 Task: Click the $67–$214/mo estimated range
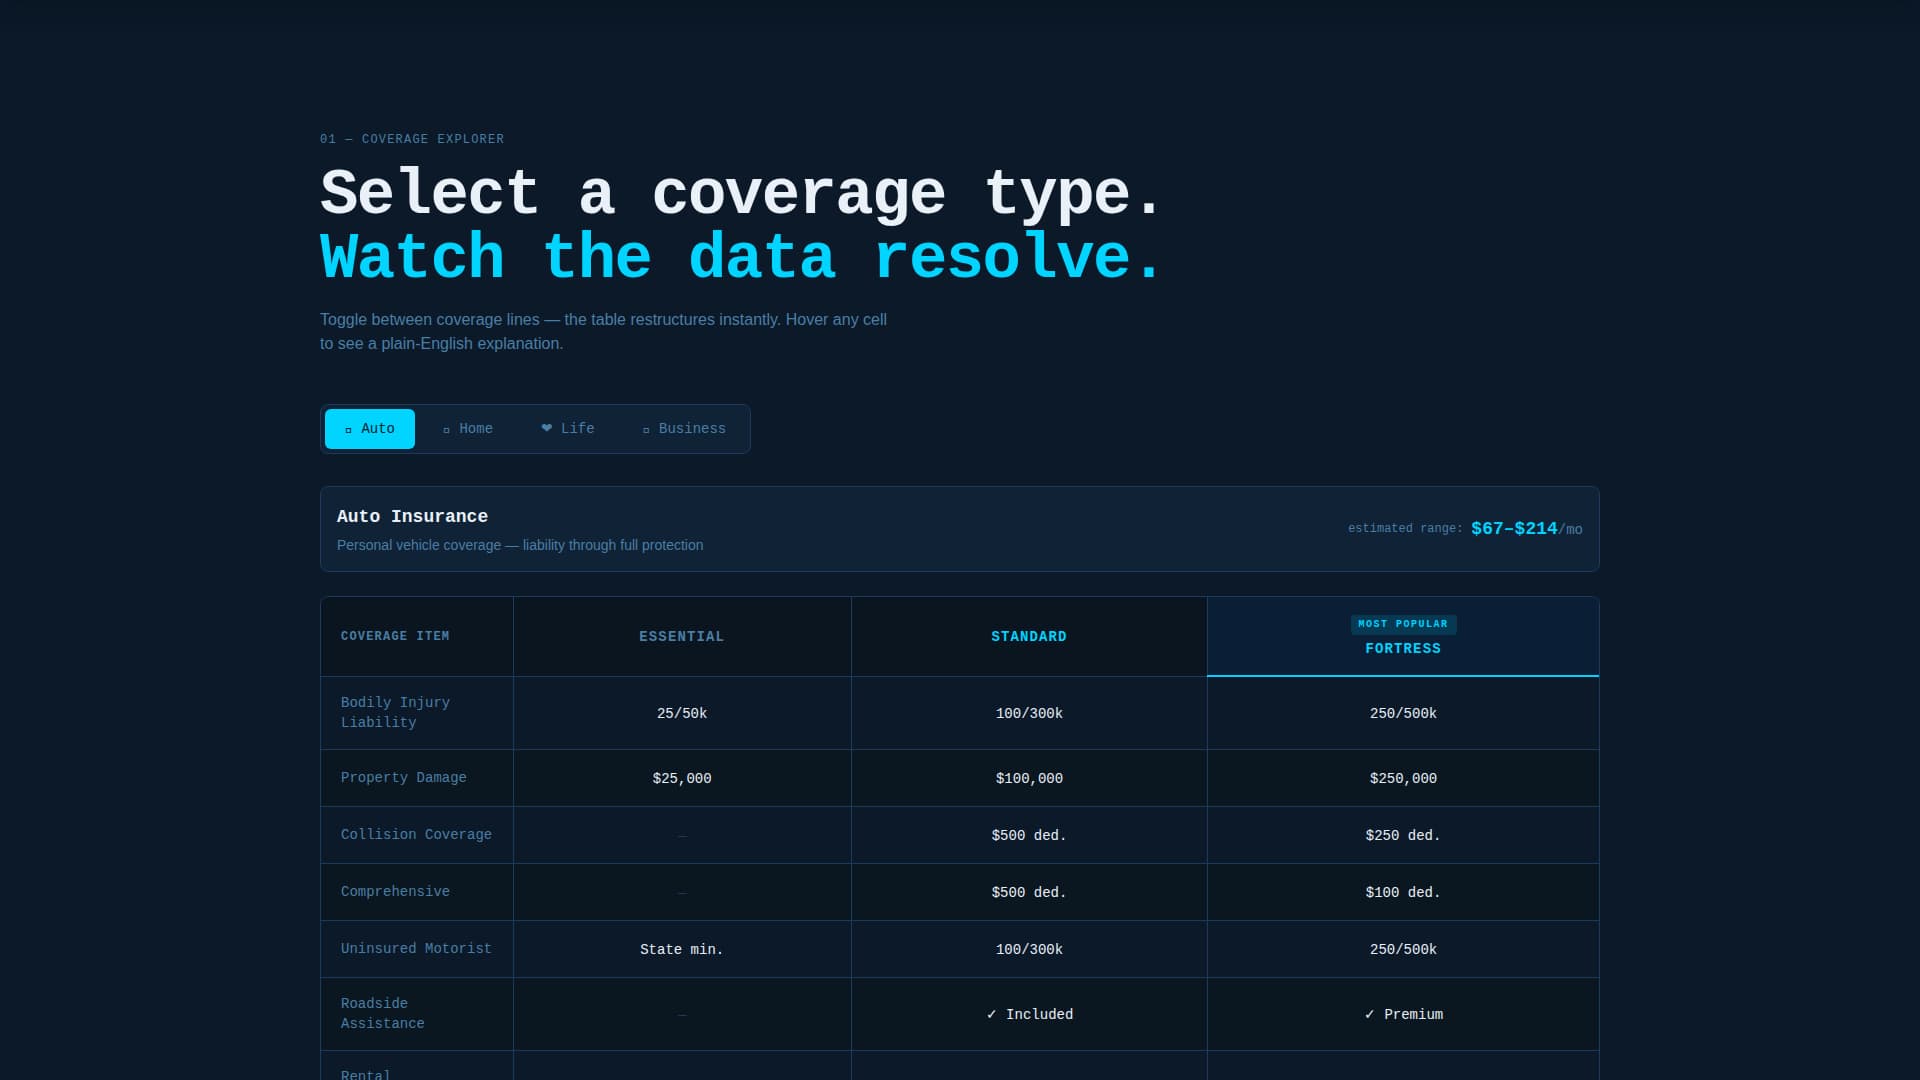1526,529
